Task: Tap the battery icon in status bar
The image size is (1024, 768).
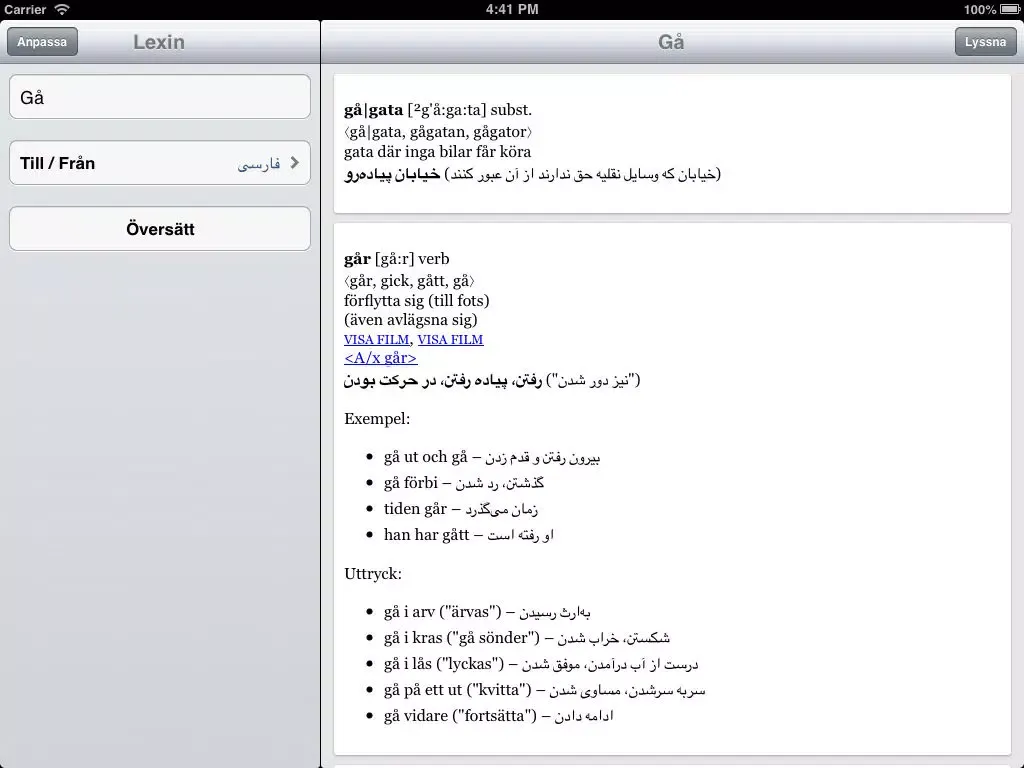Action: point(1008,9)
